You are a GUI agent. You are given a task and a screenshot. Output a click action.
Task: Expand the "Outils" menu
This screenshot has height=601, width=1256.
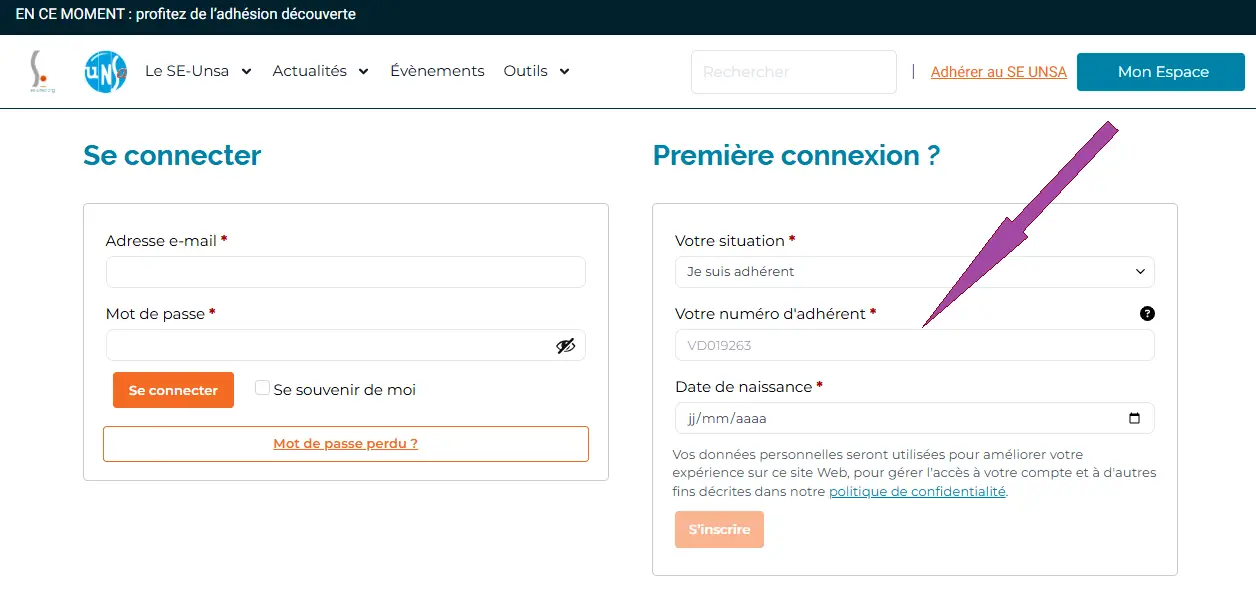(x=536, y=72)
